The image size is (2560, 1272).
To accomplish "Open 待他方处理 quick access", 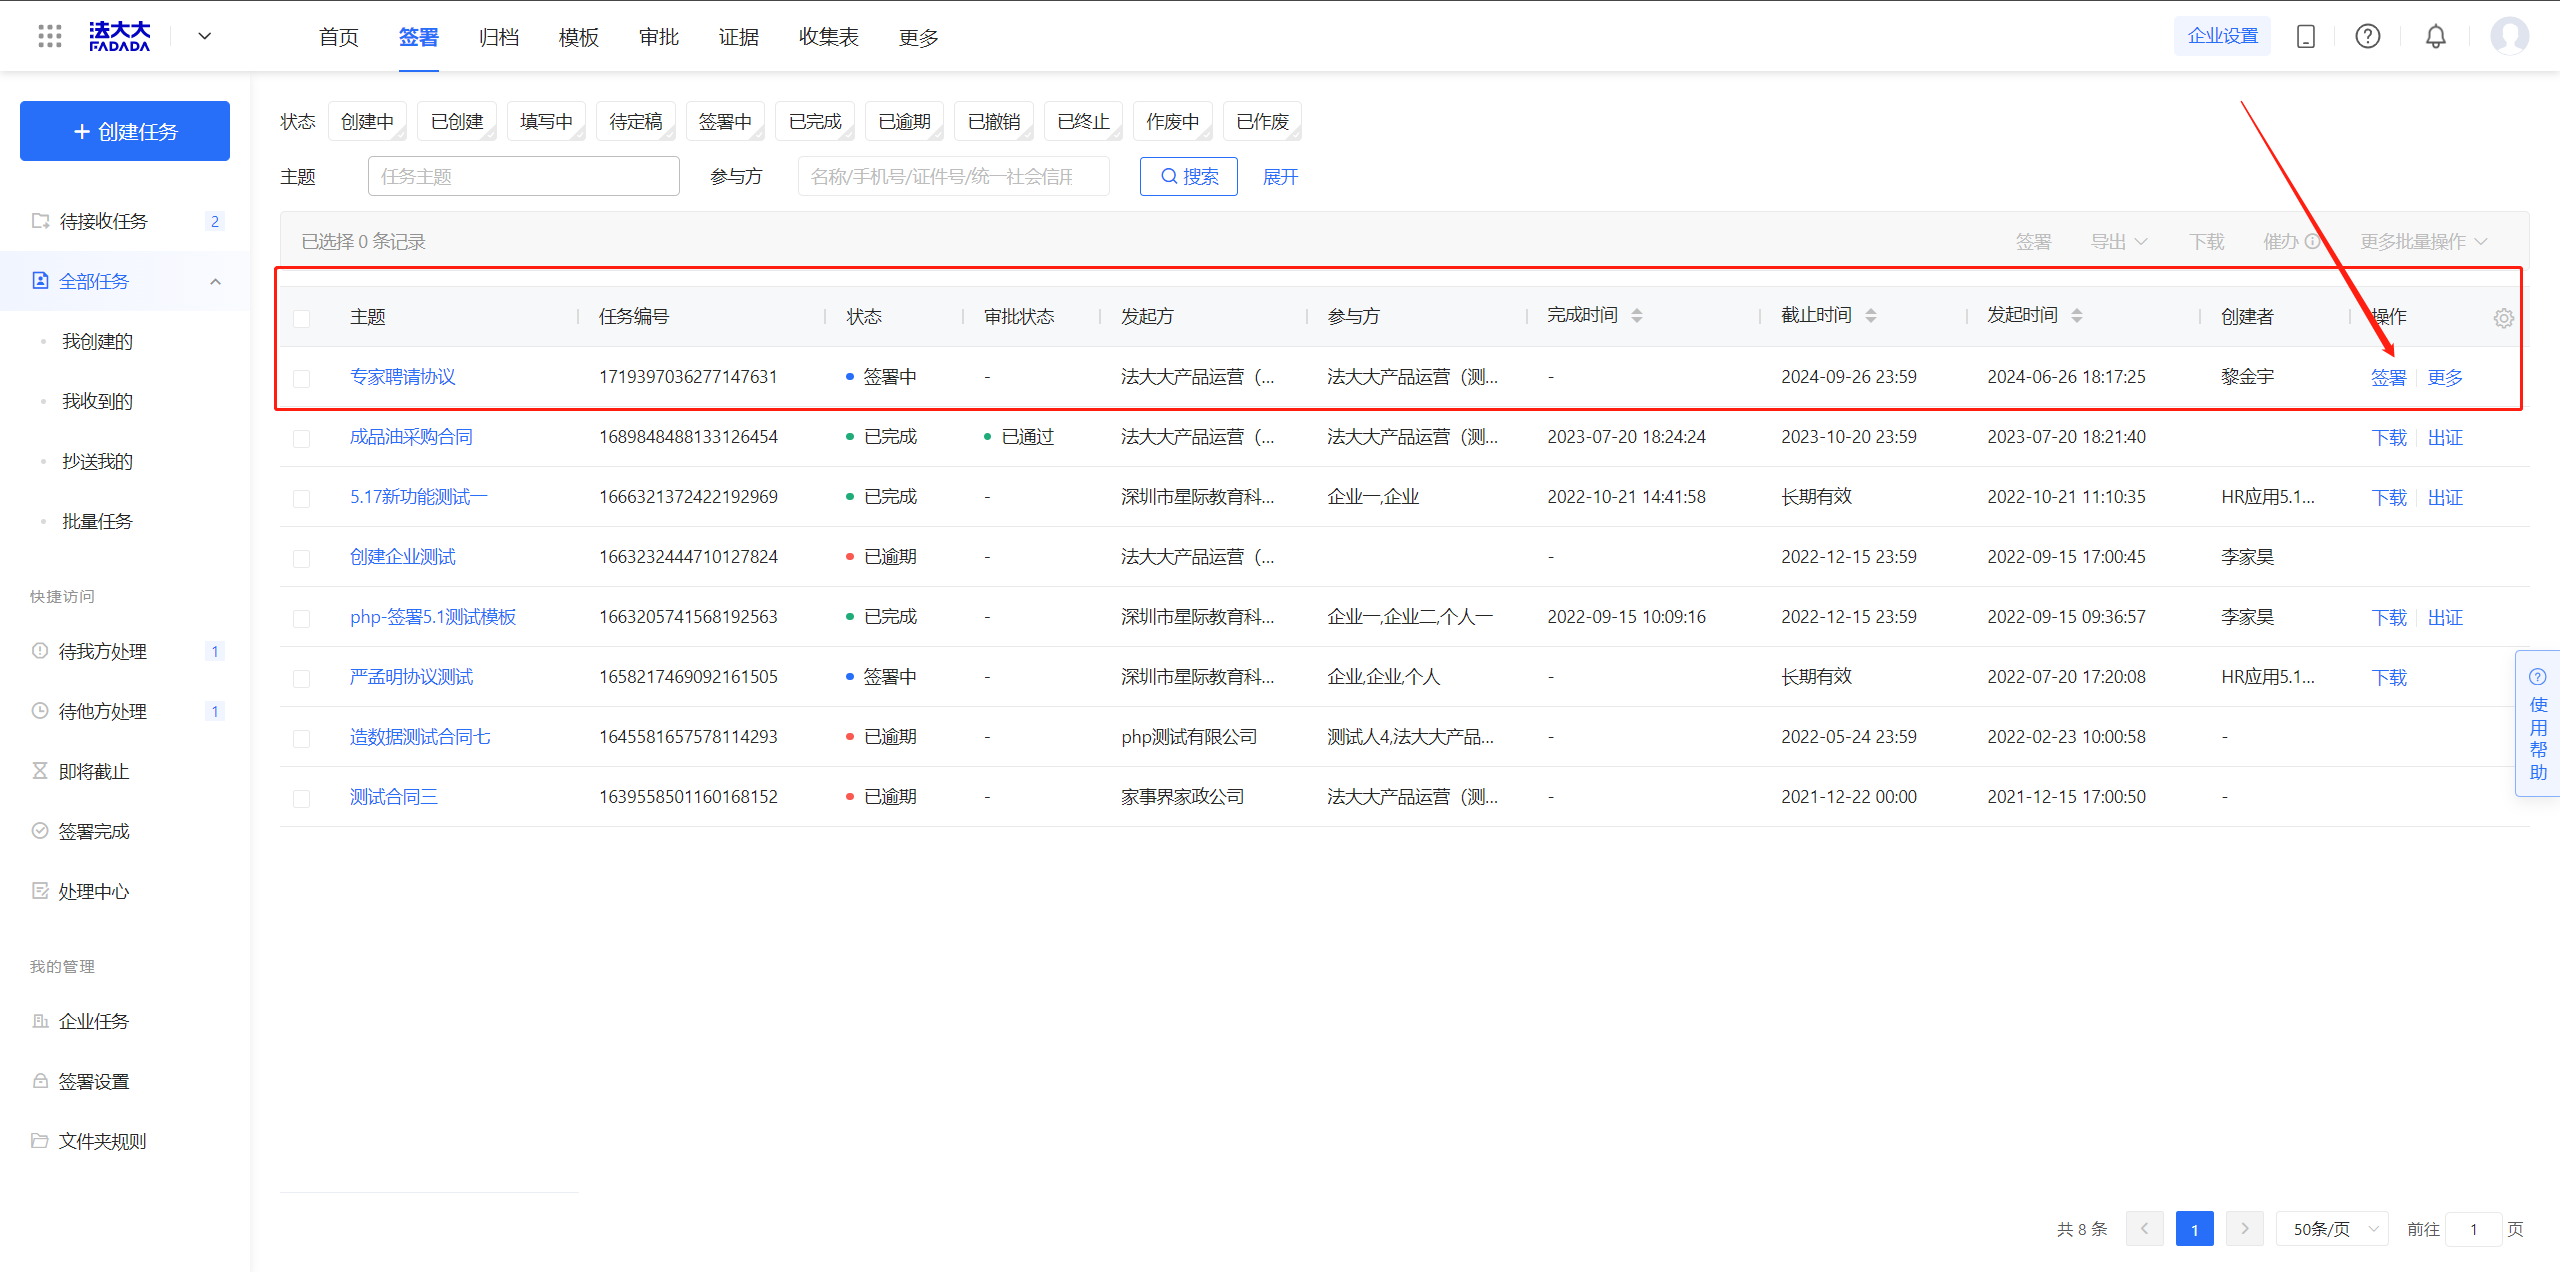I will click(125, 711).
